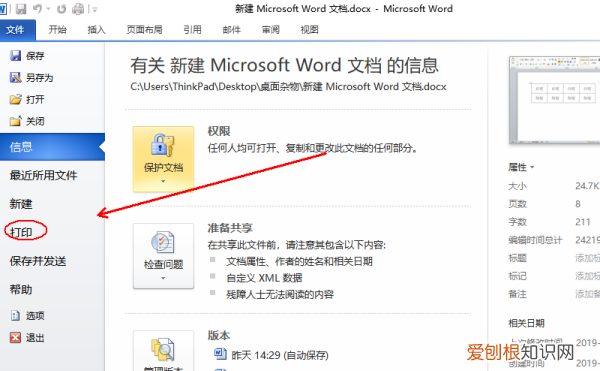
Task: Open 保存并发送 options
Action: point(38,261)
